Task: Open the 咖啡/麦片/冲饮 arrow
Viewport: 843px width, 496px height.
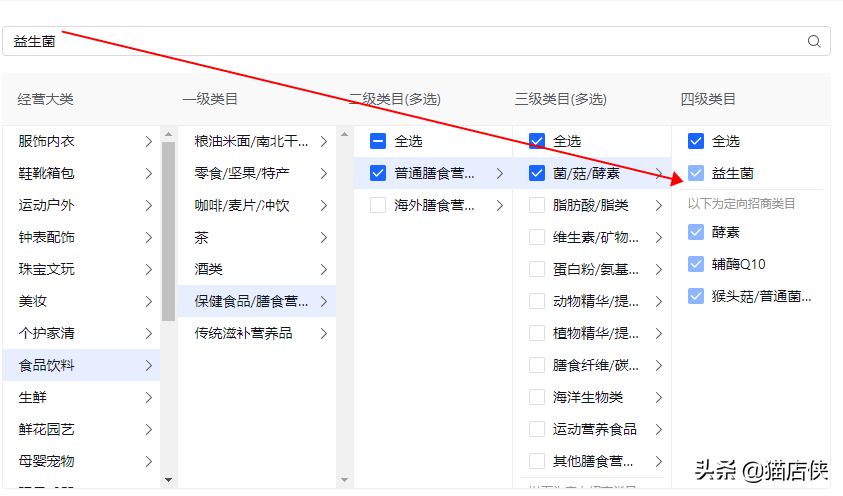Action: click(324, 205)
